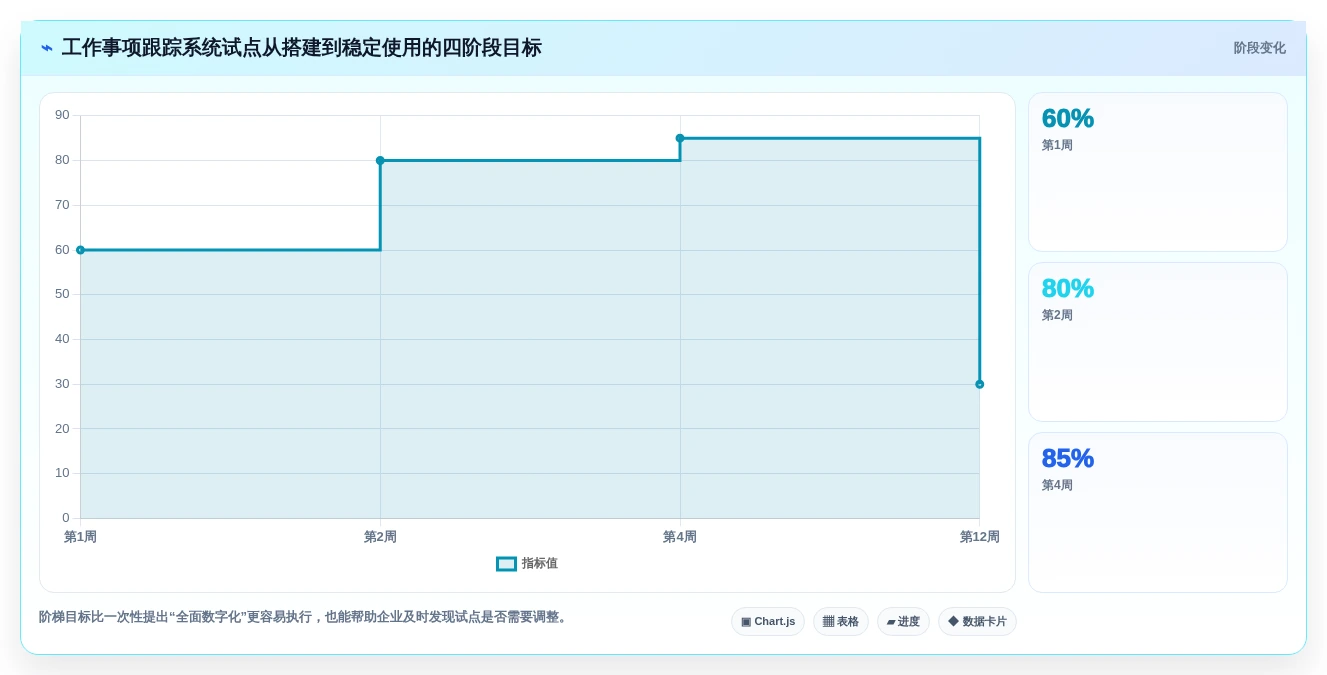Click the 第1周 x-axis label
1327x675 pixels.
click(x=80, y=537)
